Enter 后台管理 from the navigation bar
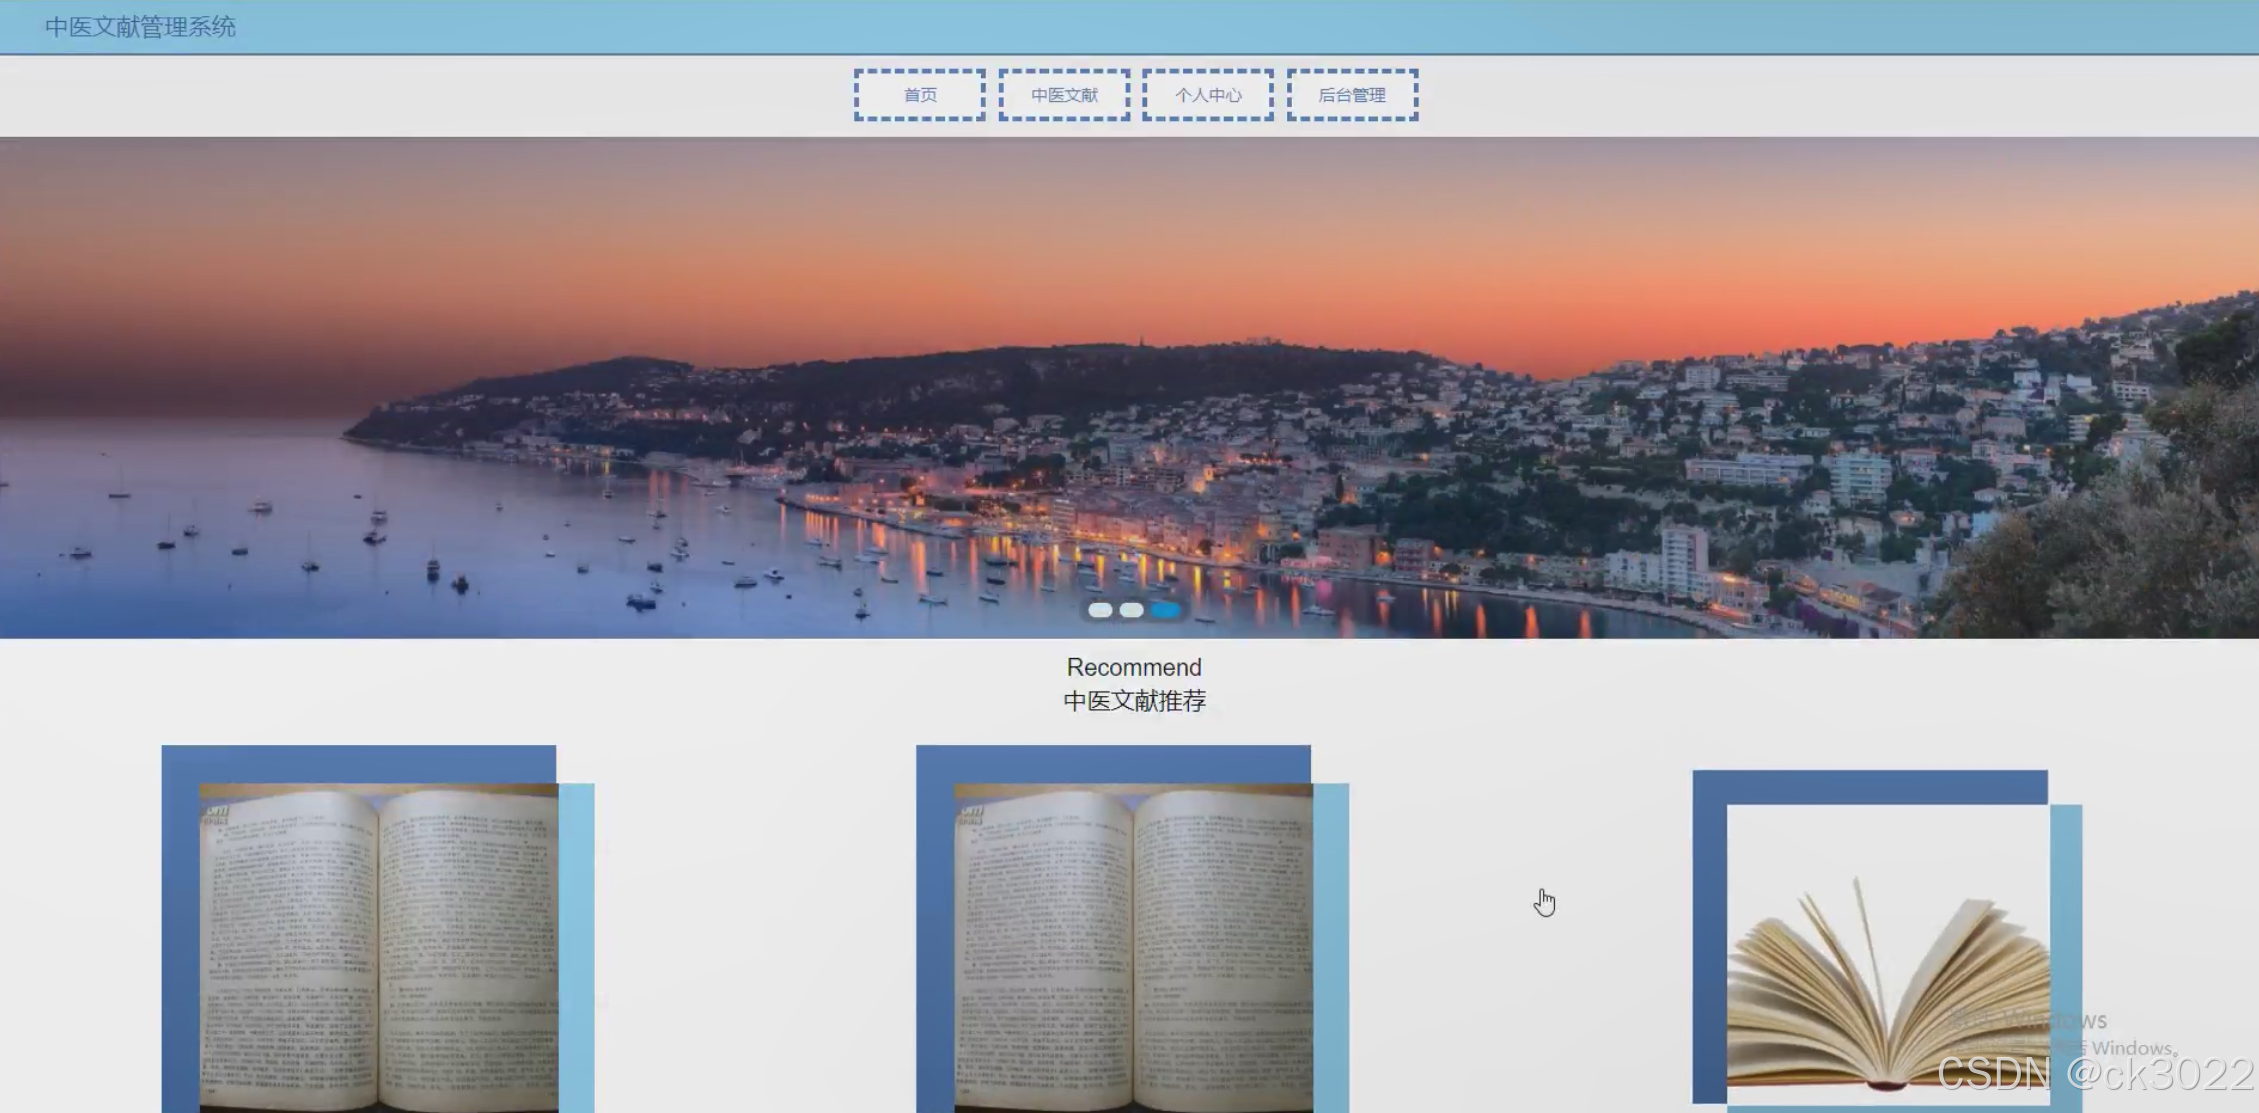2259x1113 pixels. pos(1352,95)
